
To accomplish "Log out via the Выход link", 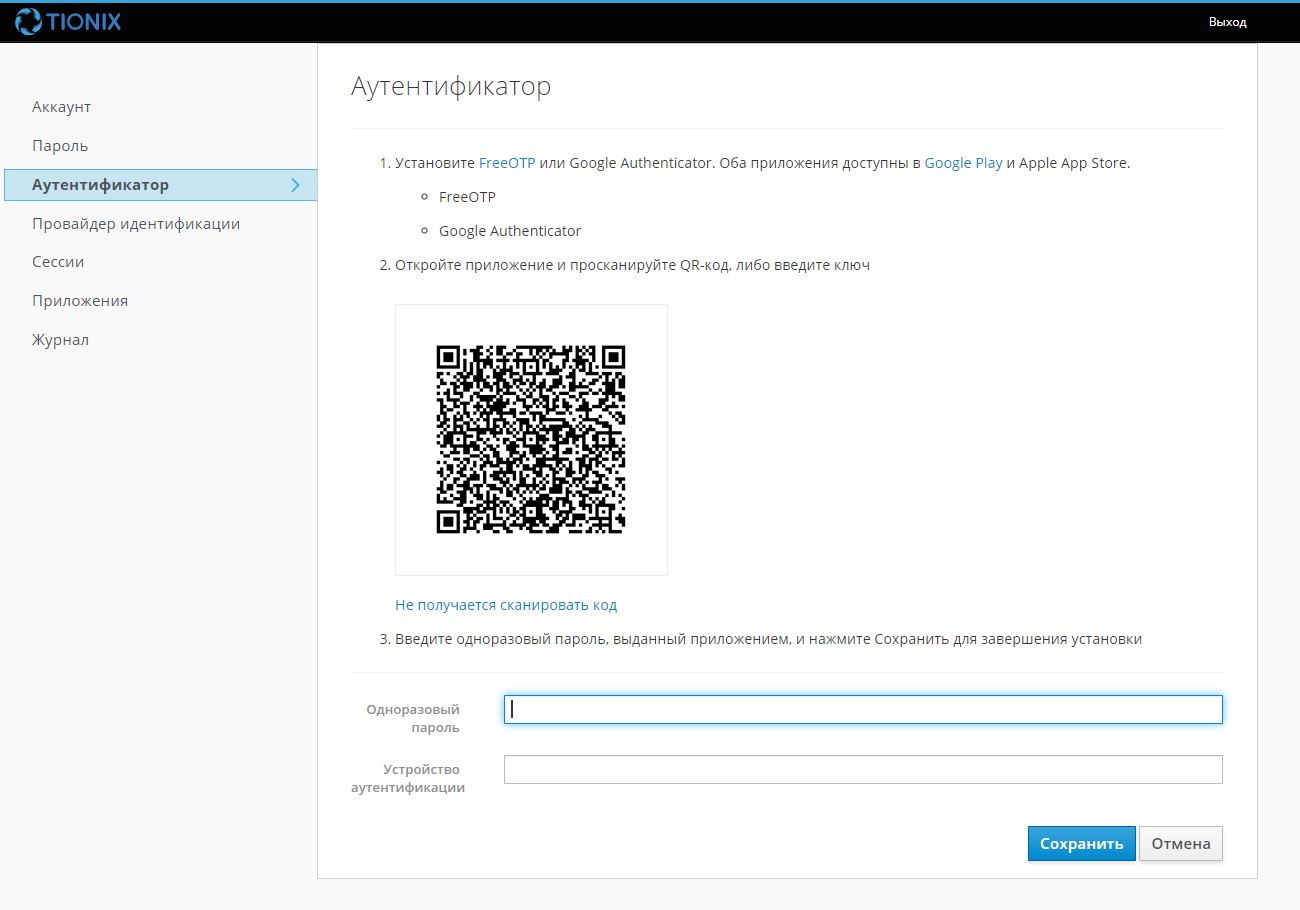I will tap(1227, 22).
